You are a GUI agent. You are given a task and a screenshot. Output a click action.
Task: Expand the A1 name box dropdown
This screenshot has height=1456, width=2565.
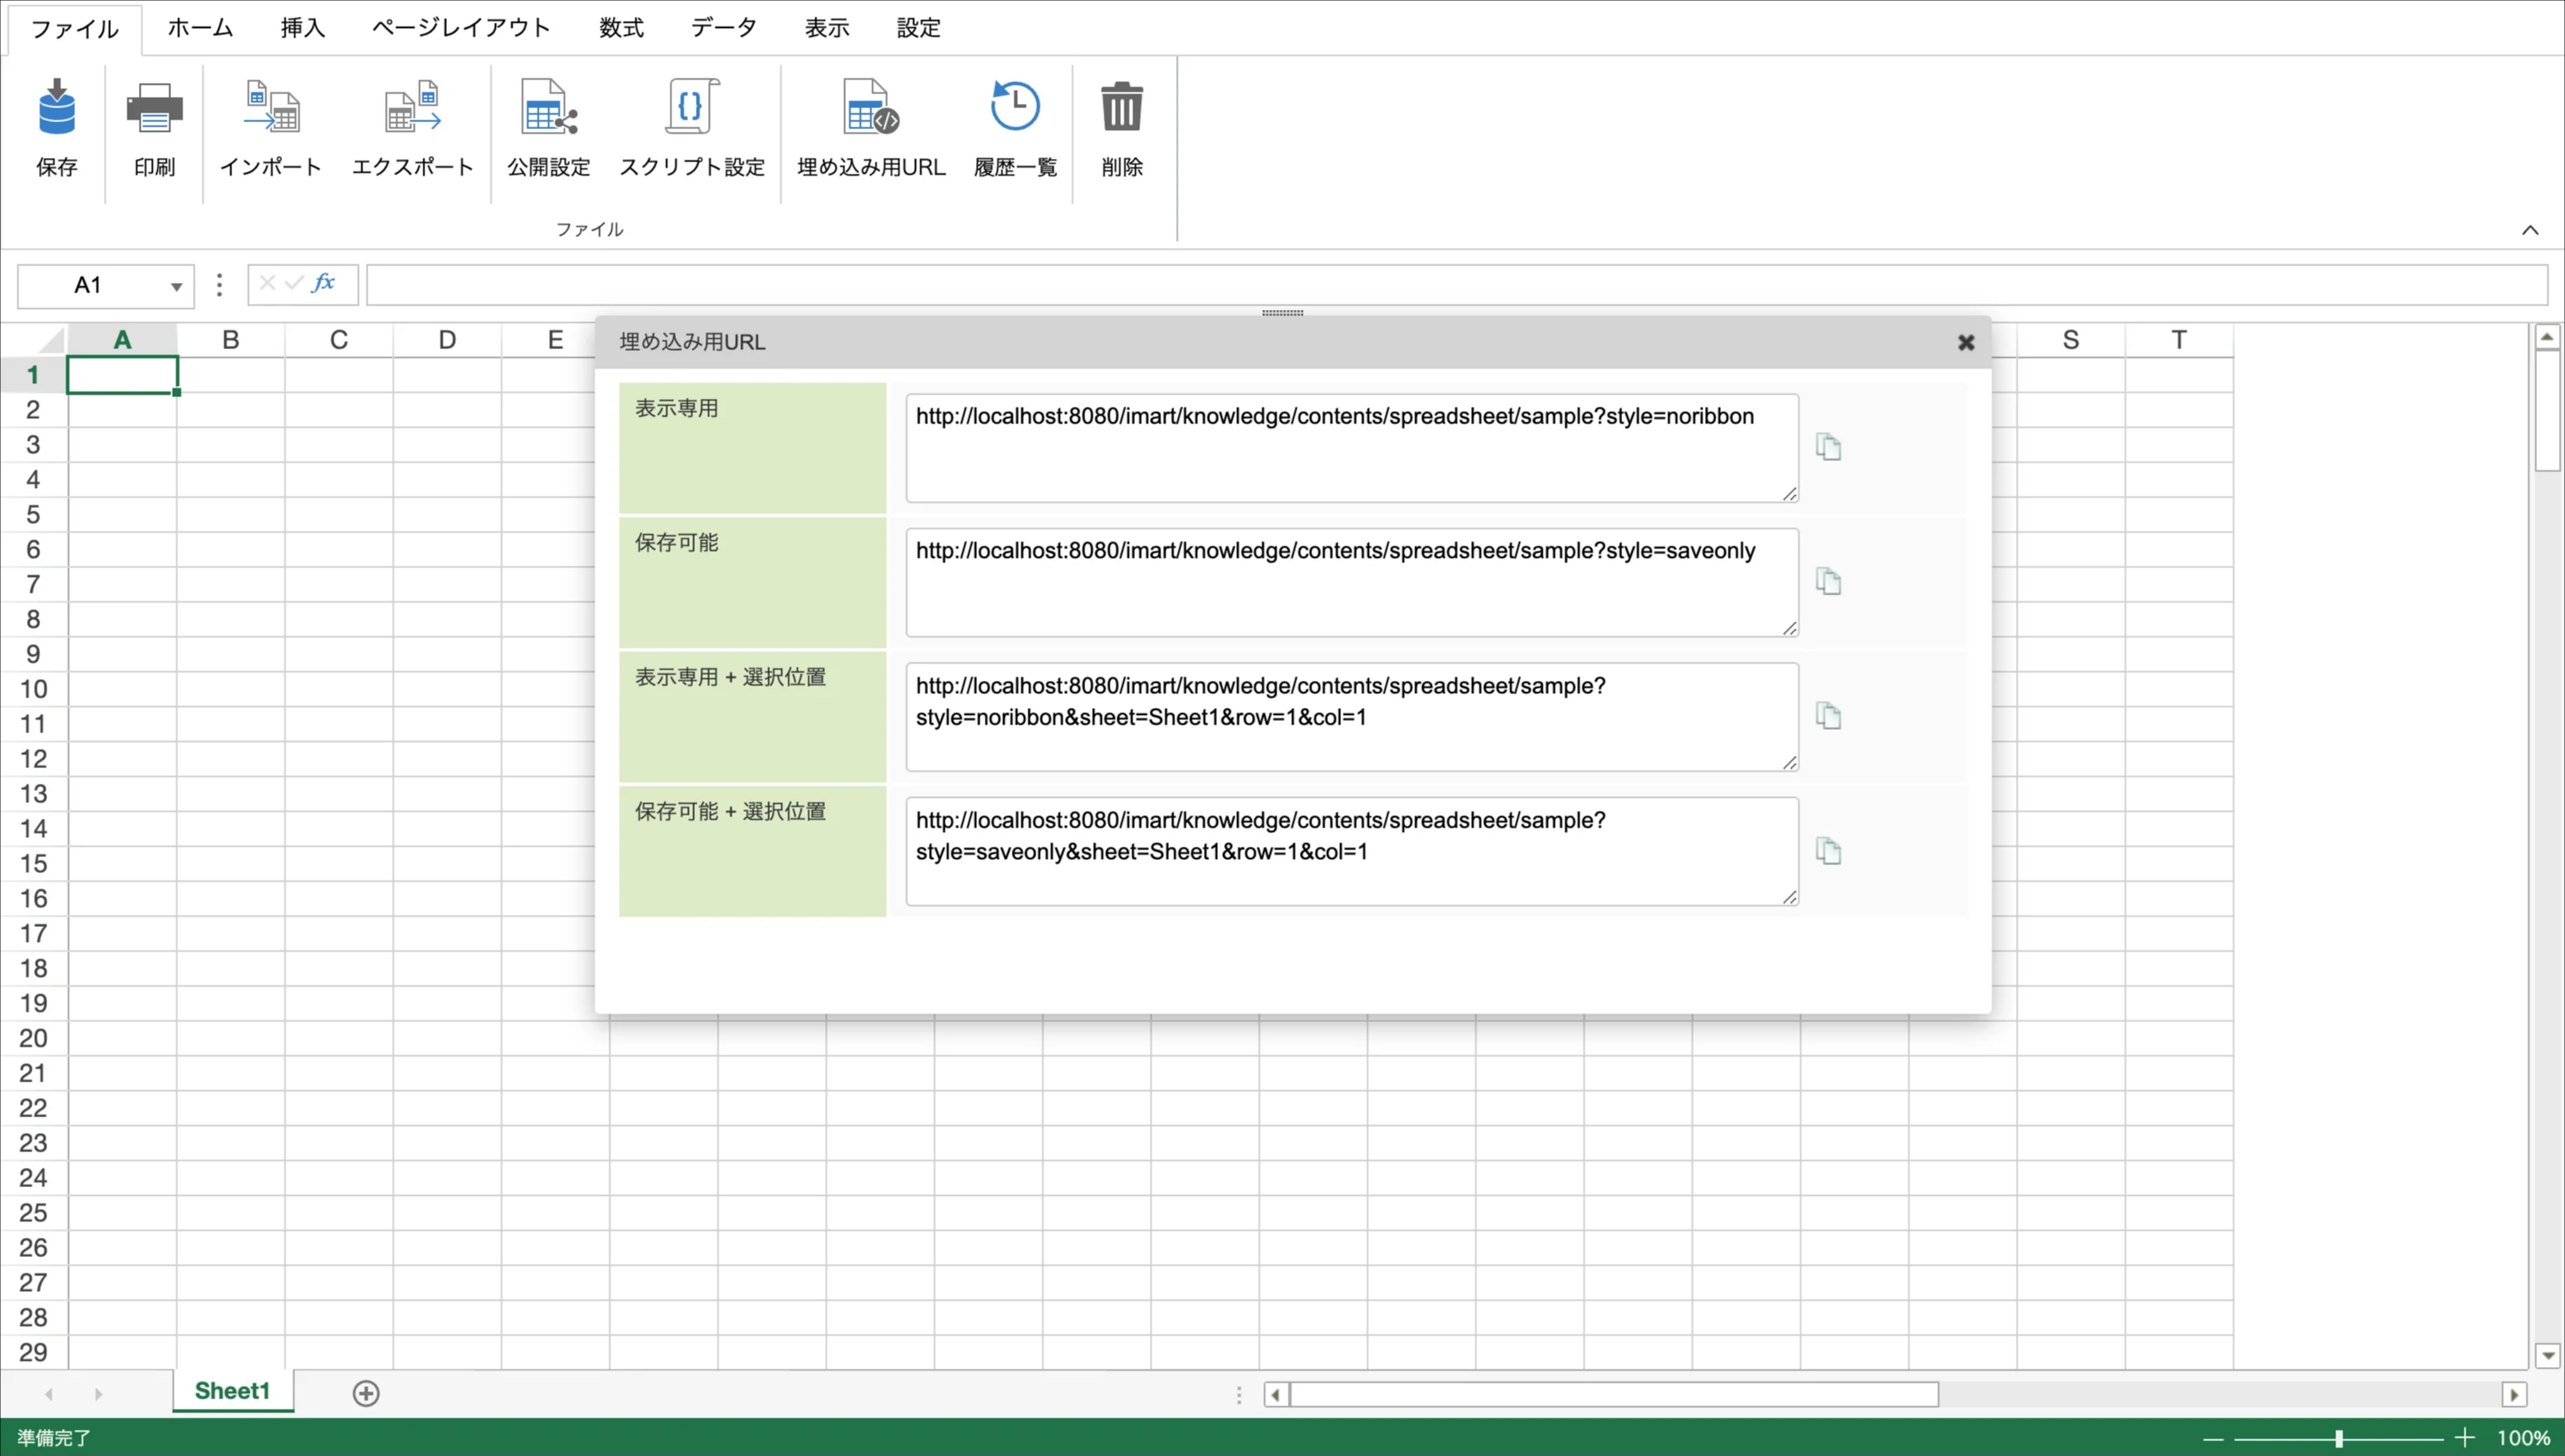click(176, 287)
